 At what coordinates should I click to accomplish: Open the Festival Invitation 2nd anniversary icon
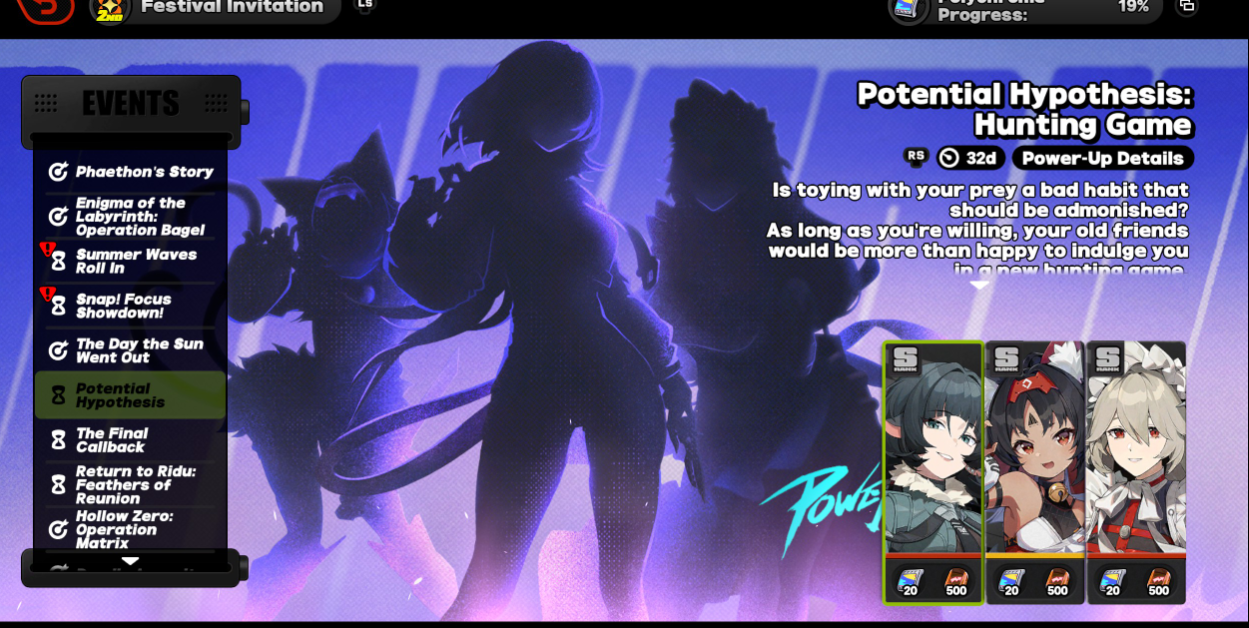(x=110, y=10)
